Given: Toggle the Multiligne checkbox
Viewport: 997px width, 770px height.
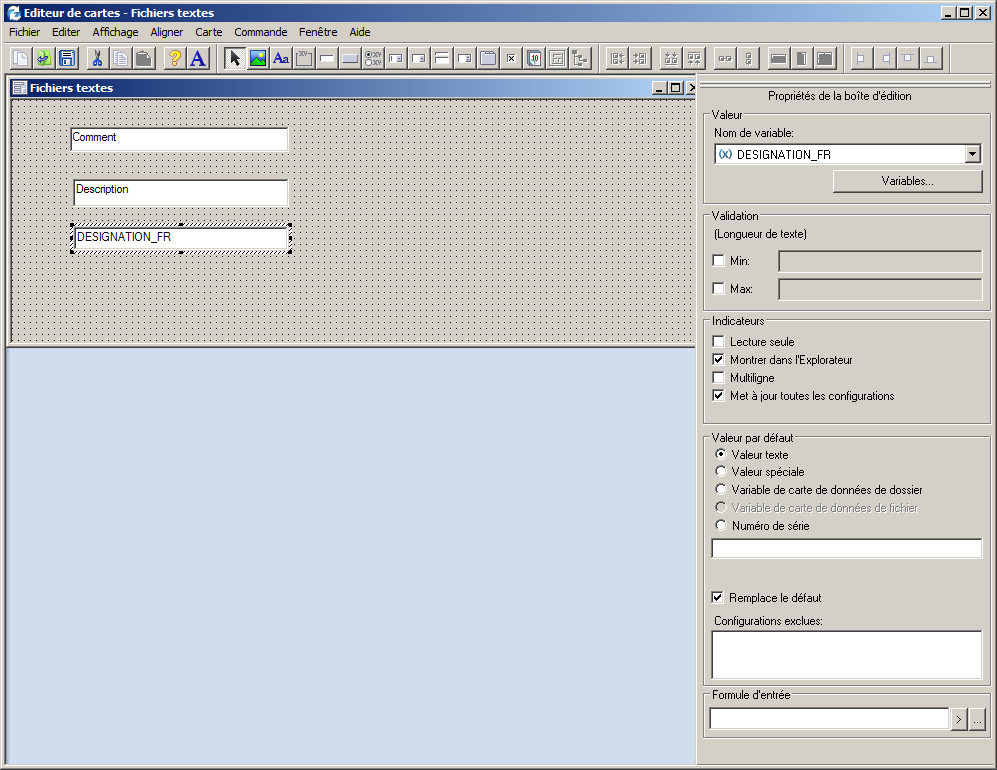Looking at the screenshot, I should coord(719,377).
